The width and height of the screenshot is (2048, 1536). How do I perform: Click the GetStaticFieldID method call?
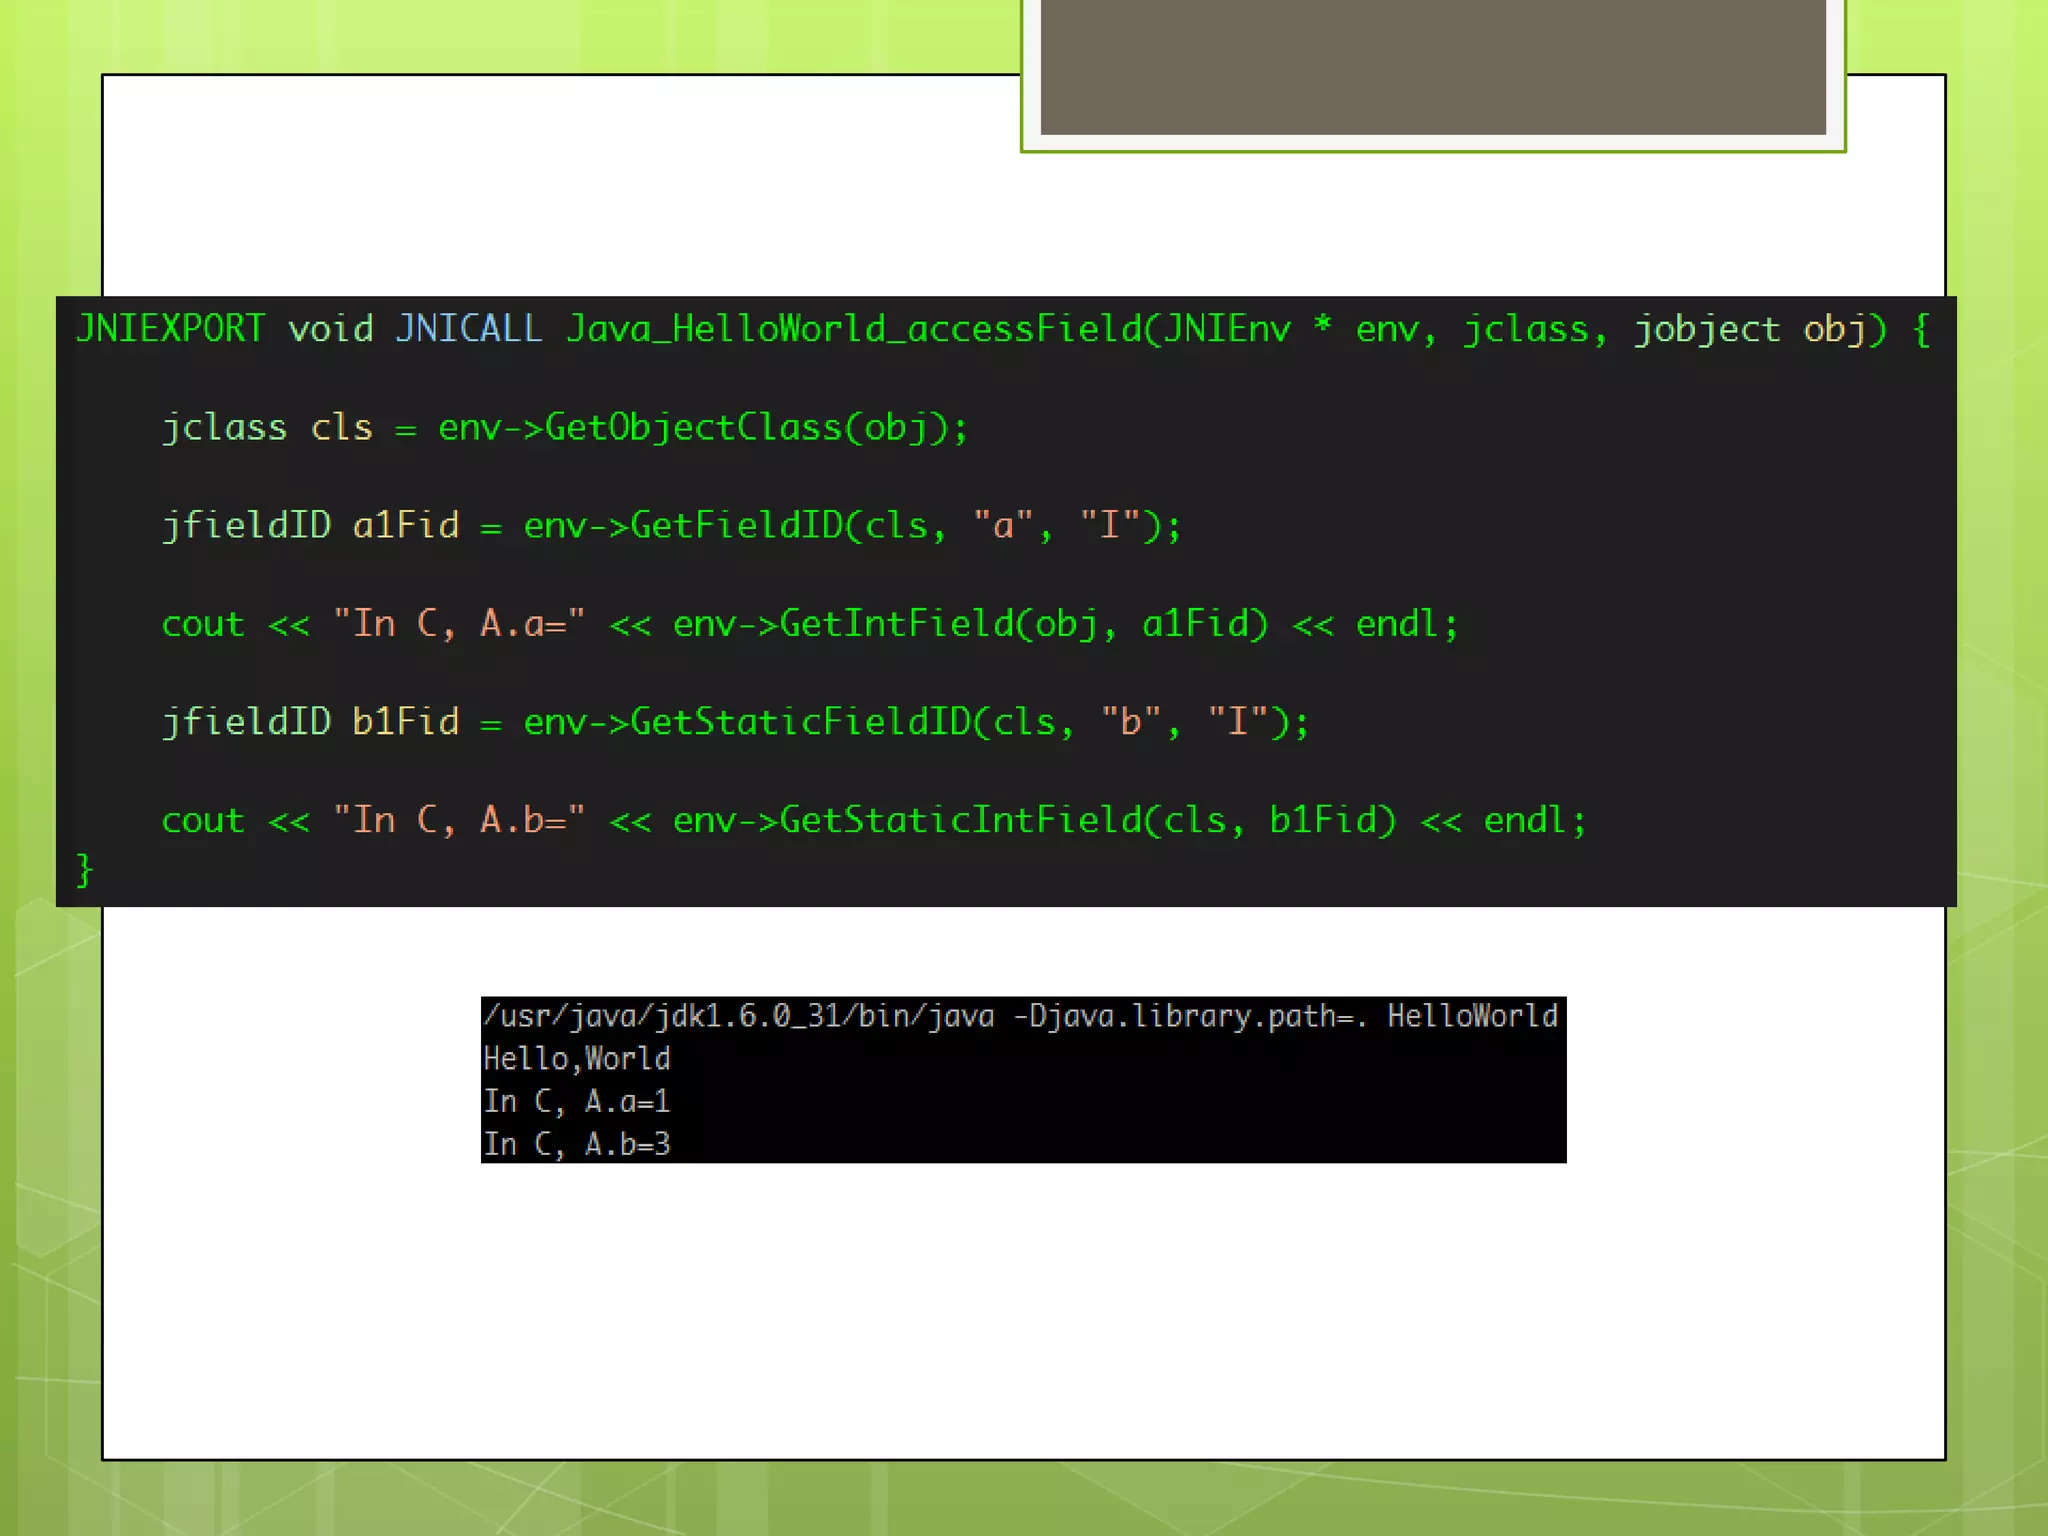tap(800, 722)
